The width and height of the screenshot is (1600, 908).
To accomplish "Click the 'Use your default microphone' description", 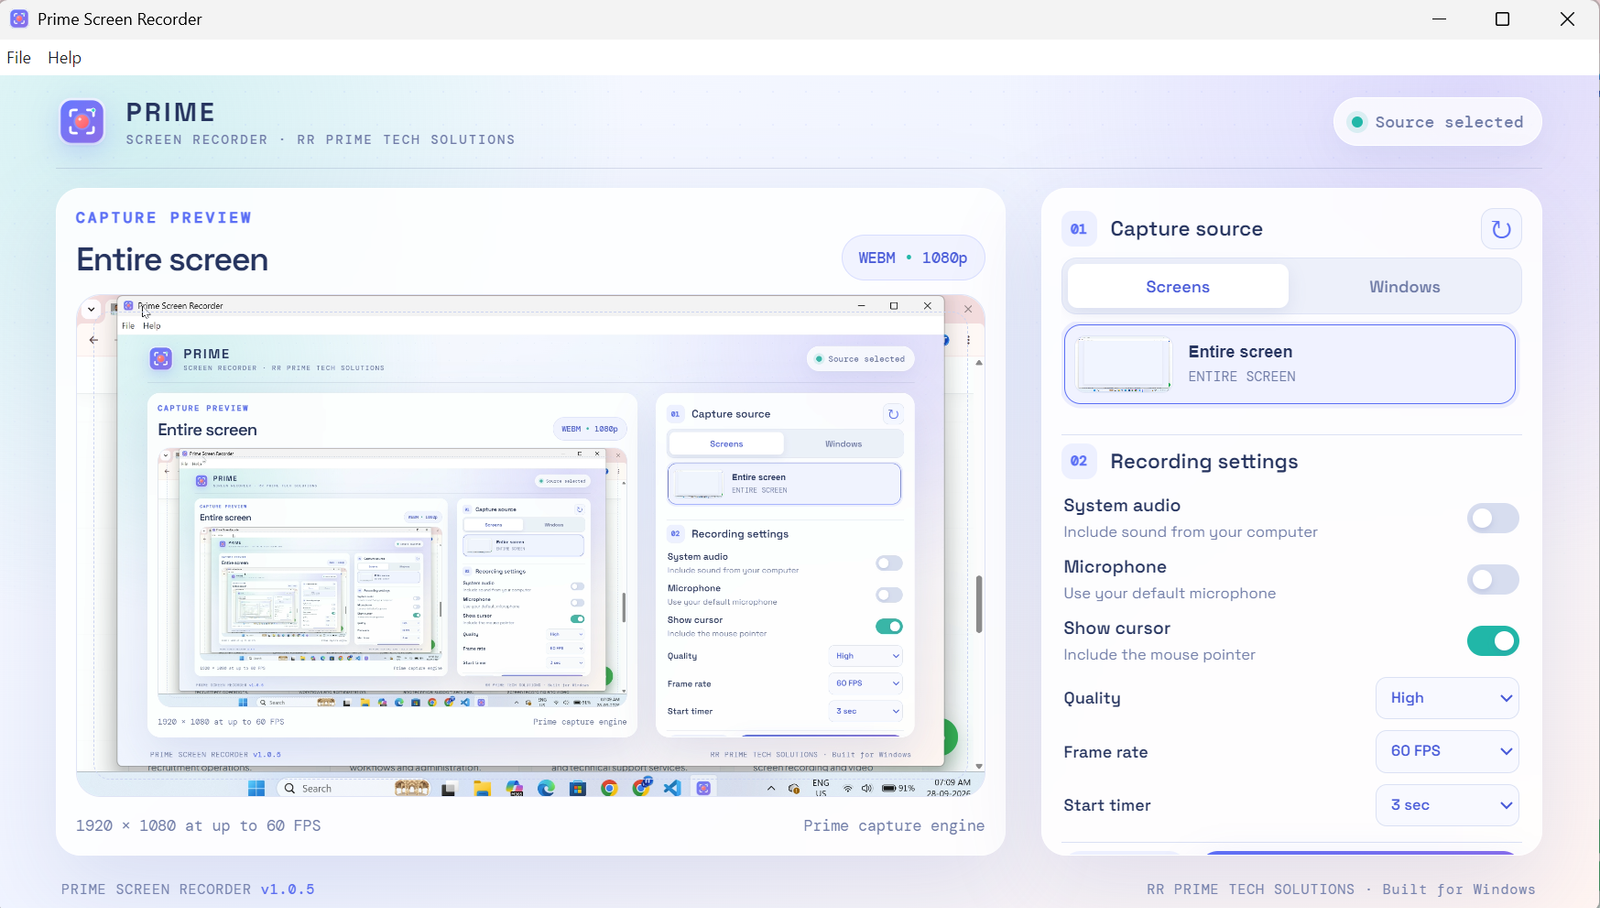I will point(1170,593).
